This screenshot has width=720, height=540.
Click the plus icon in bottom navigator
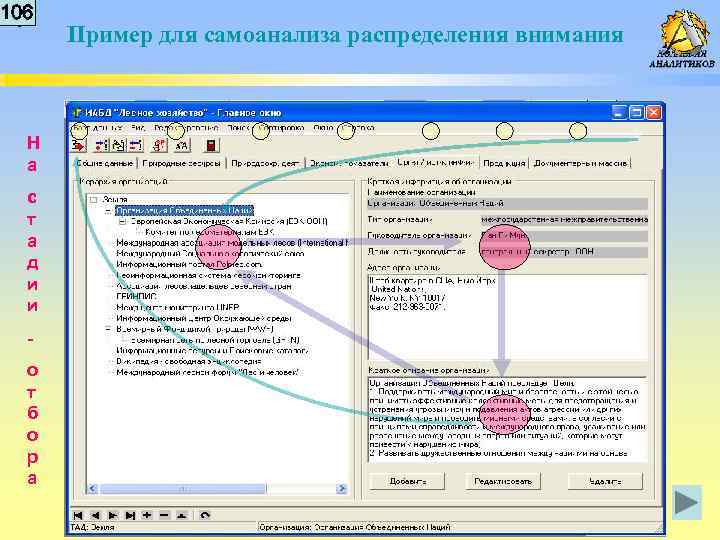[147, 515]
